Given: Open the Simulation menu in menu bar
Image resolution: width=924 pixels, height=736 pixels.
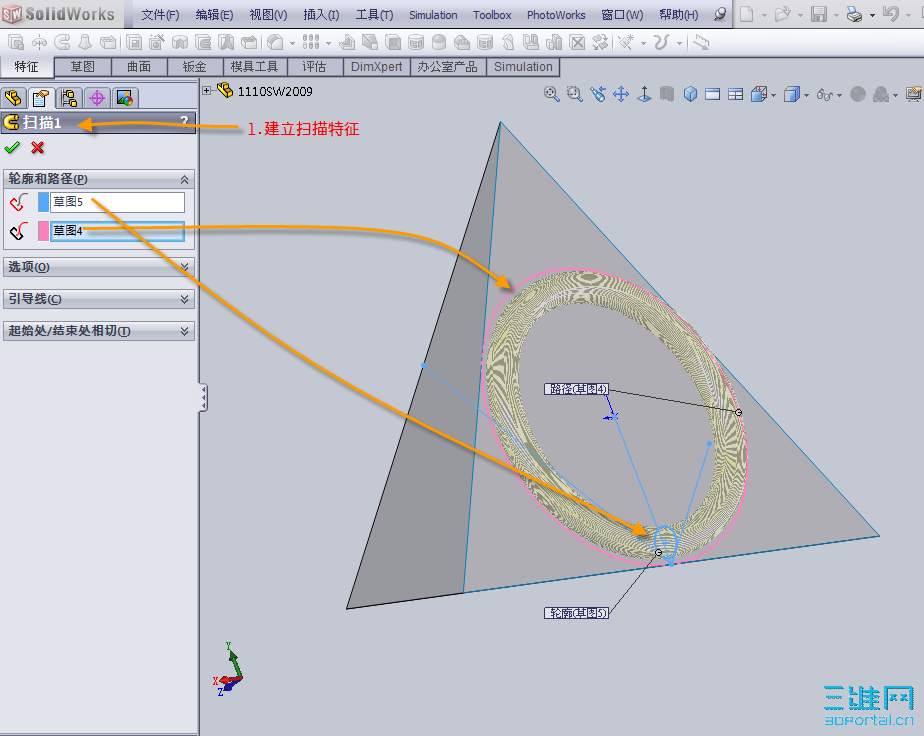Looking at the screenshot, I should [433, 15].
